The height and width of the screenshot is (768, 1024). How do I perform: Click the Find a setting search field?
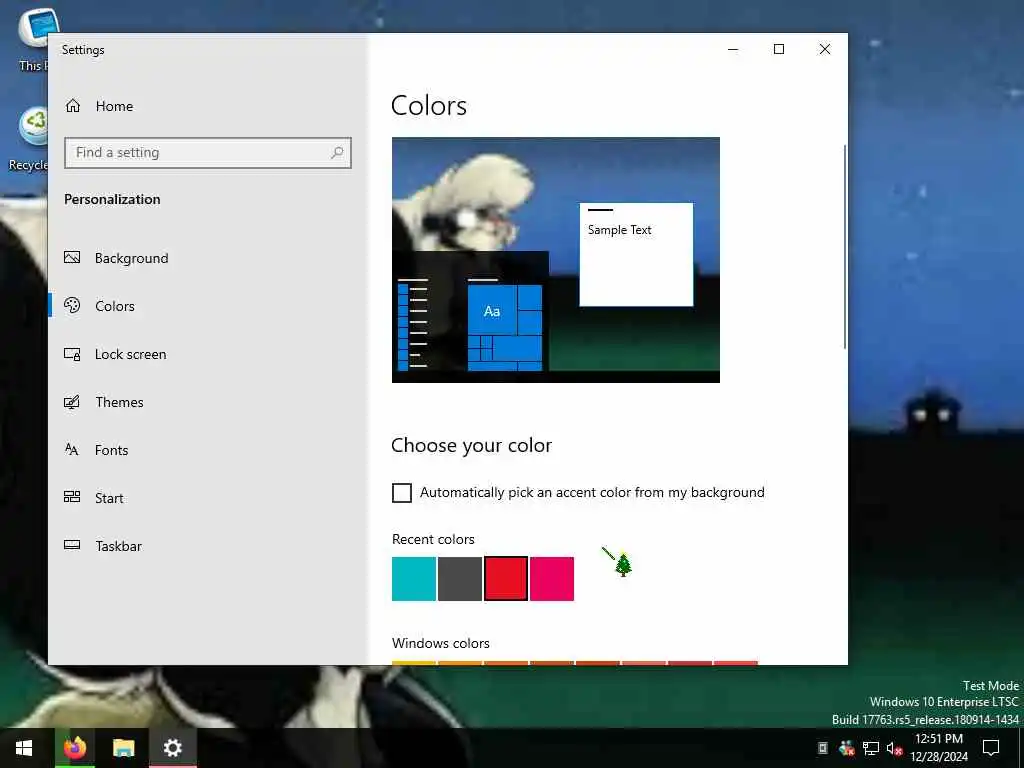[208, 153]
